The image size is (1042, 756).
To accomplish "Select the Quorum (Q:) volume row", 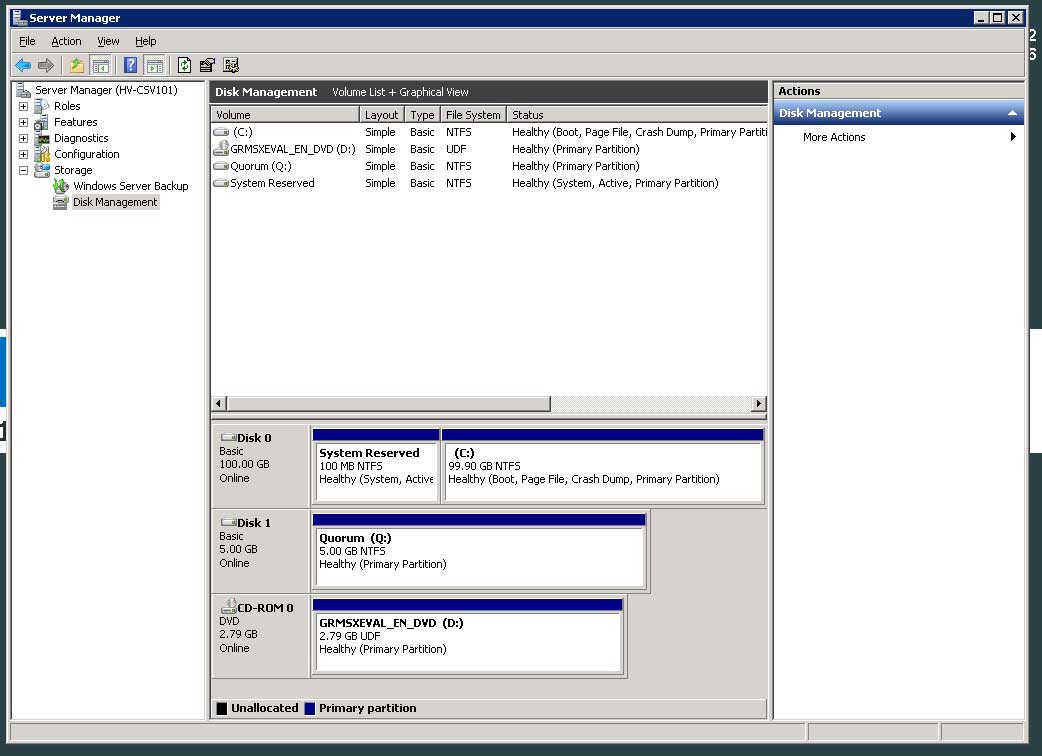I will [489, 166].
